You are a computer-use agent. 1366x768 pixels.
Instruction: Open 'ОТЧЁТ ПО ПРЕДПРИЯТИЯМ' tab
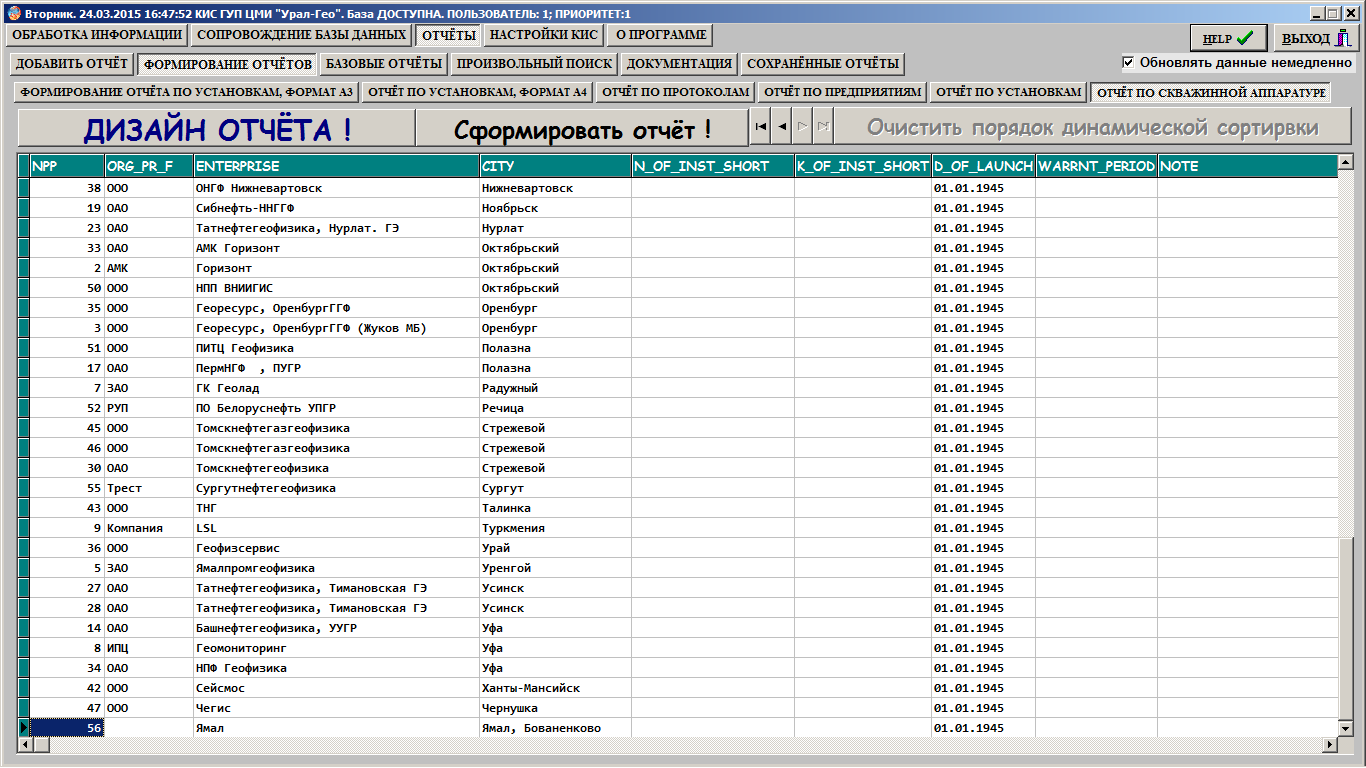pos(842,92)
